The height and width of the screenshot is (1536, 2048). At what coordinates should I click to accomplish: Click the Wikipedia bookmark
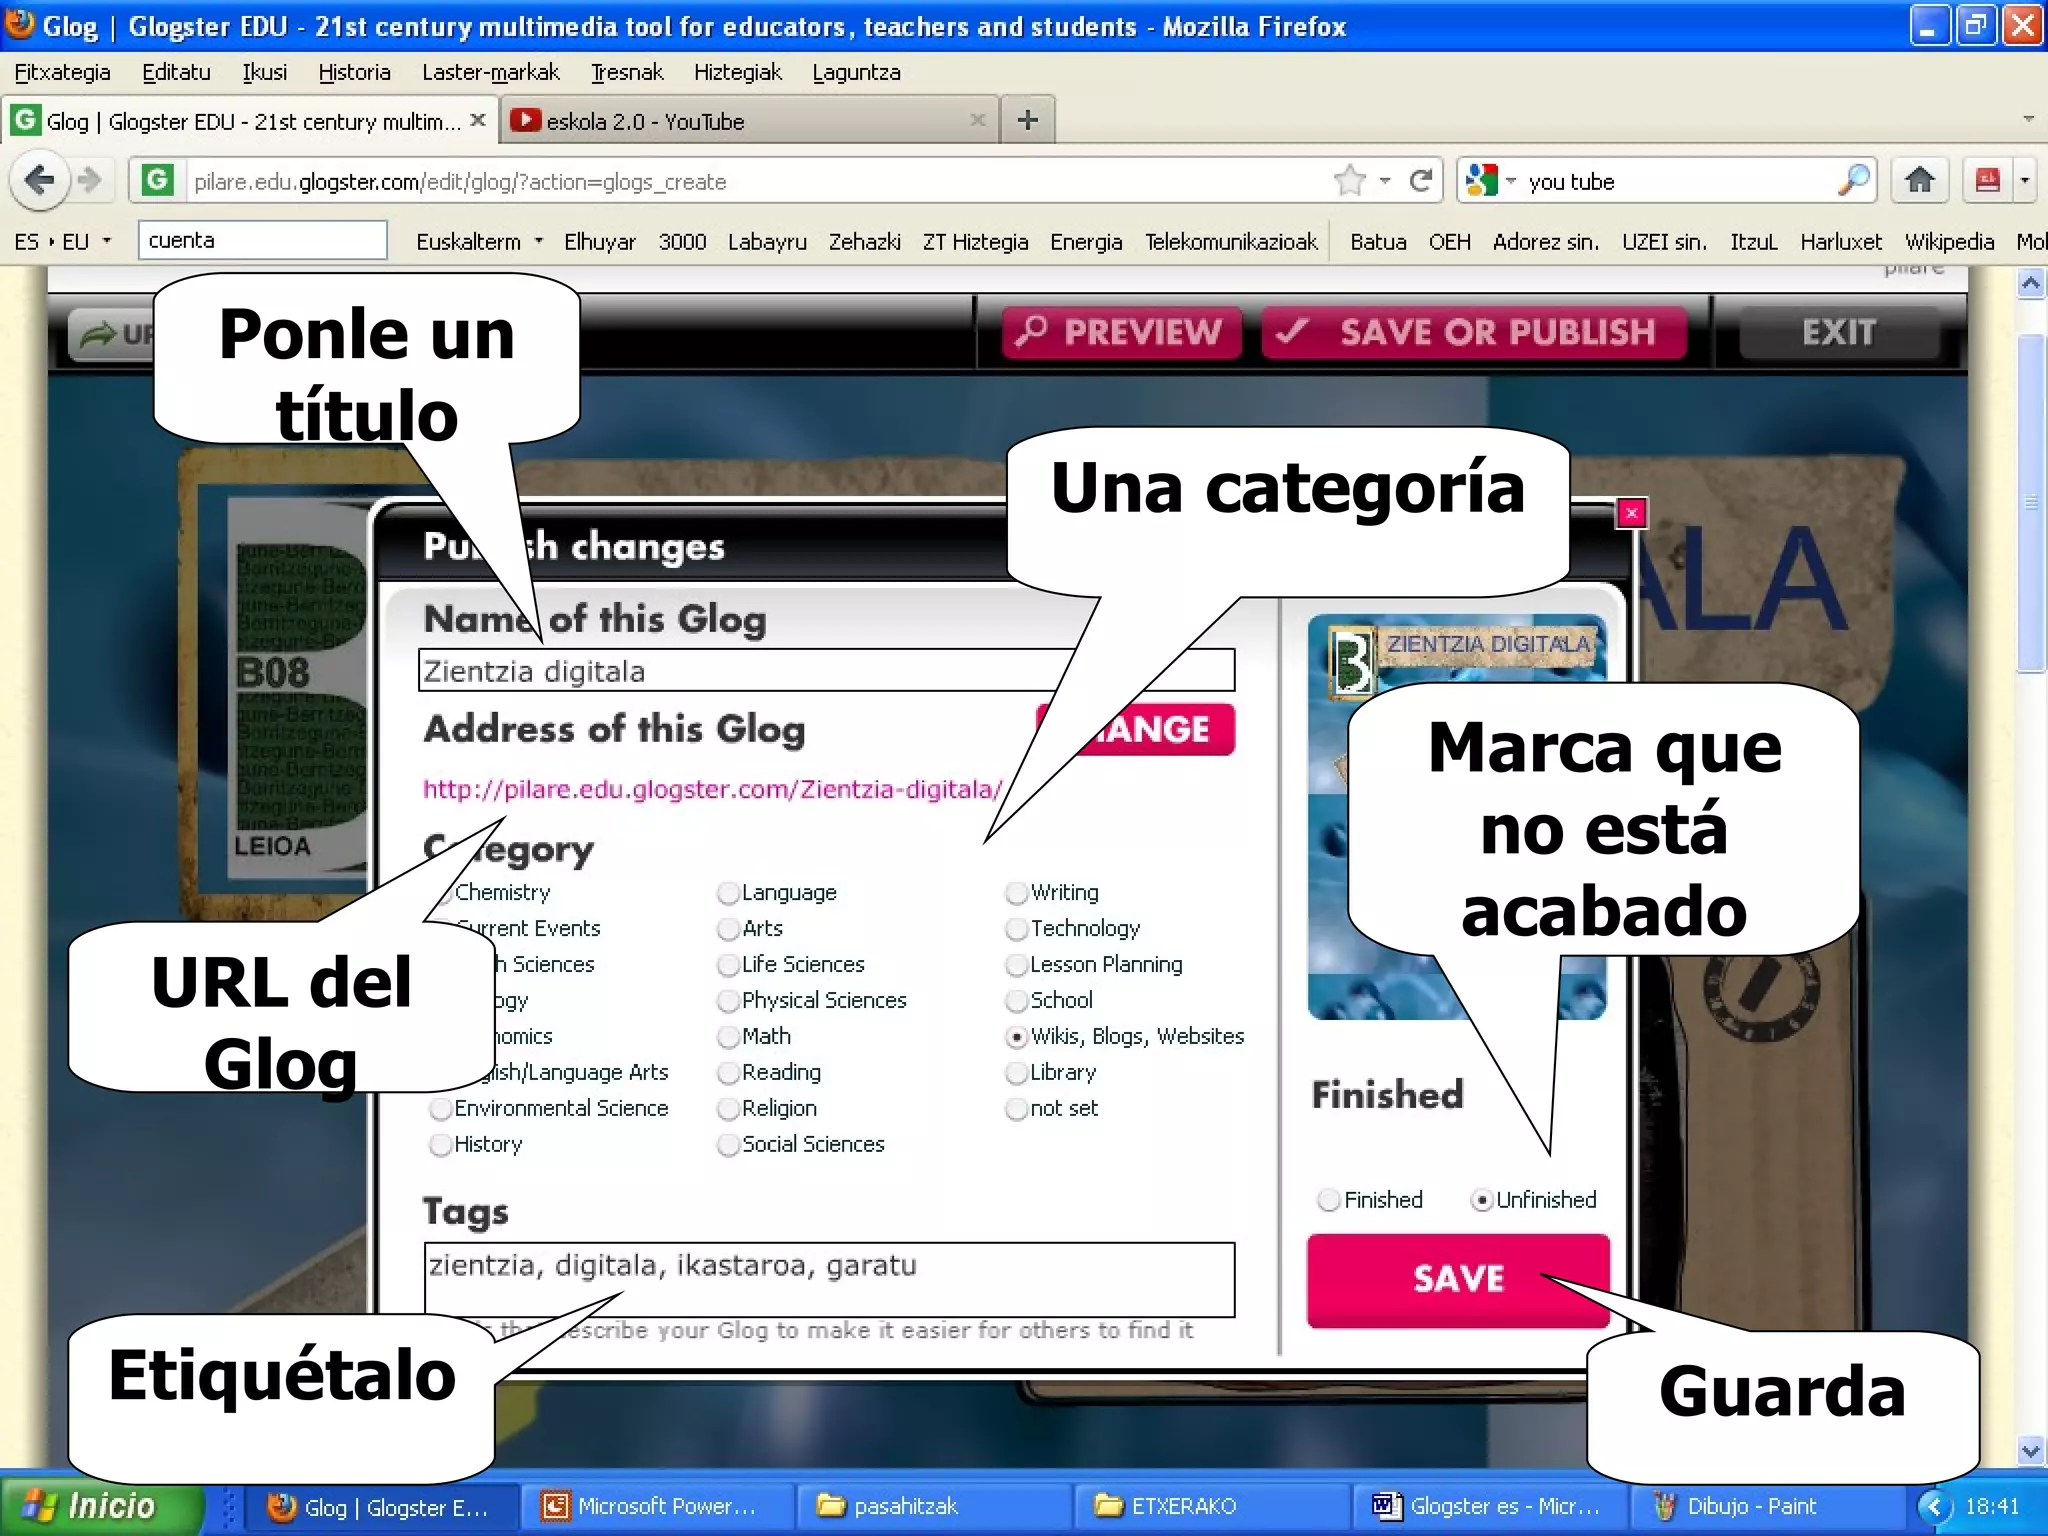point(1948,241)
